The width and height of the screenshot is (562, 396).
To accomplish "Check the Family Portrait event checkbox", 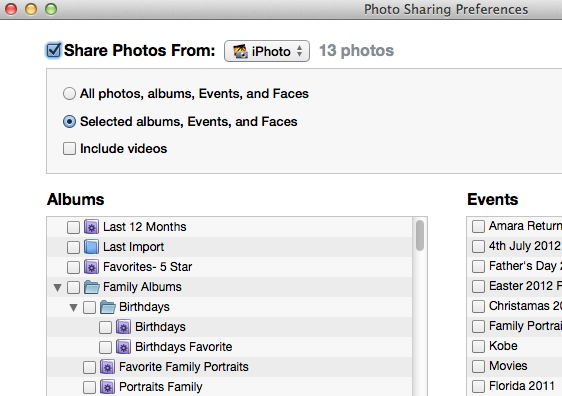I will (x=478, y=326).
